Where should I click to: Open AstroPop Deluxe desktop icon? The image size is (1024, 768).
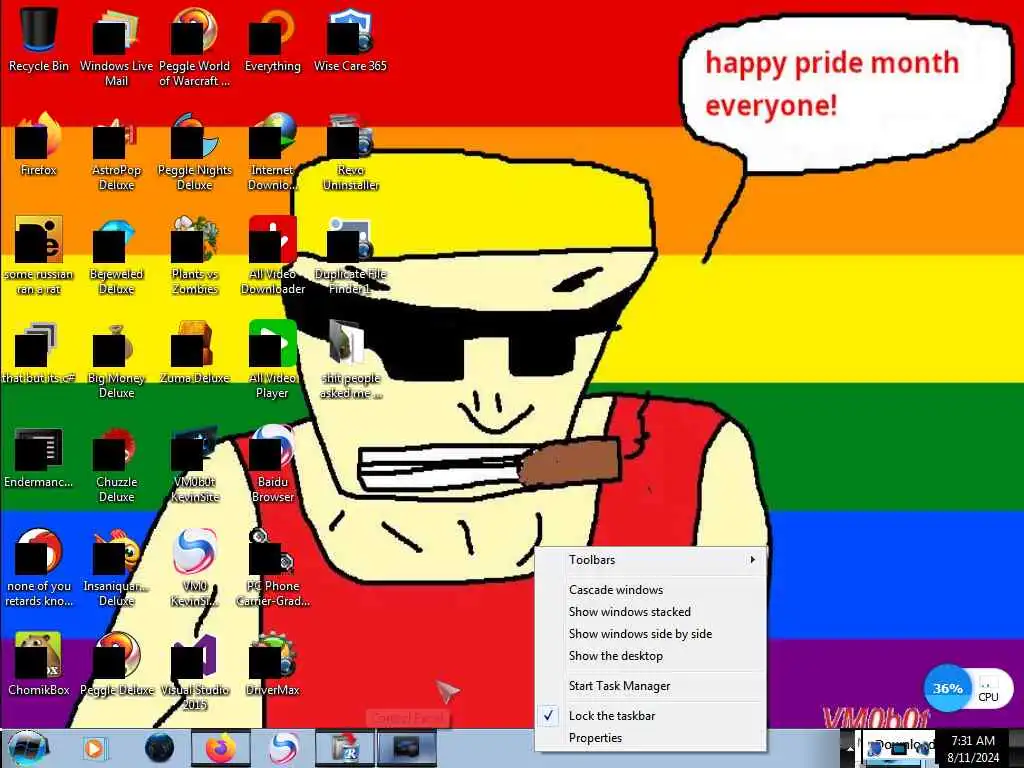(x=116, y=152)
